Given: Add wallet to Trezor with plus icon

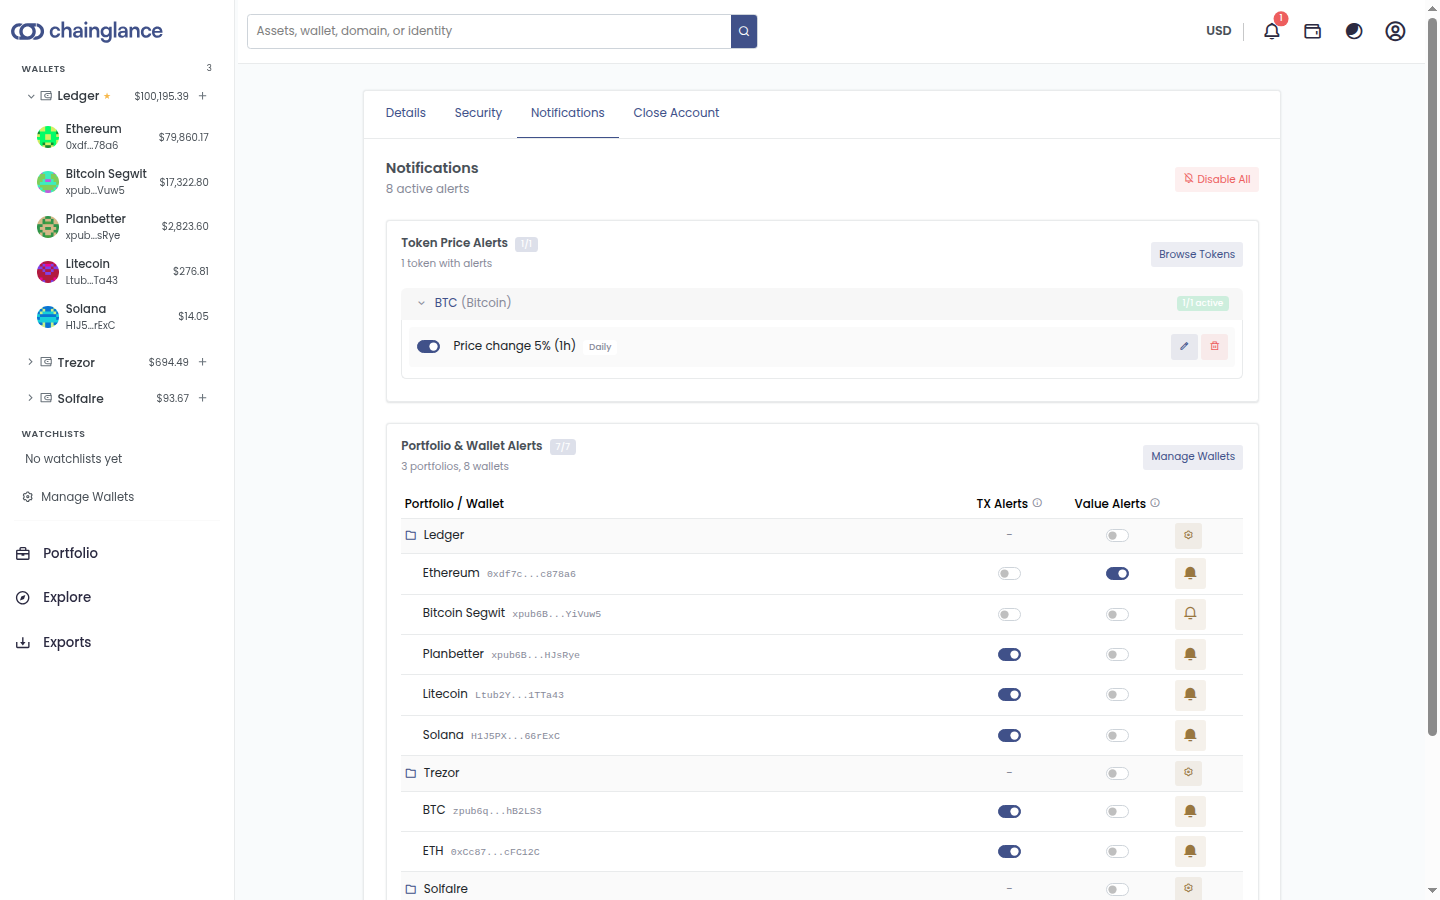Looking at the screenshot, I should 202,362.
